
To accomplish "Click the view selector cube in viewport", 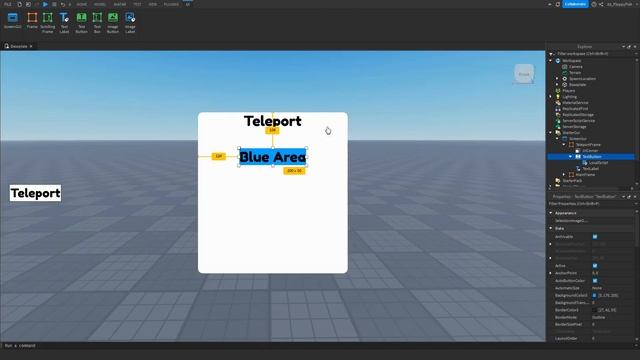I will click(x=524, y=74).
